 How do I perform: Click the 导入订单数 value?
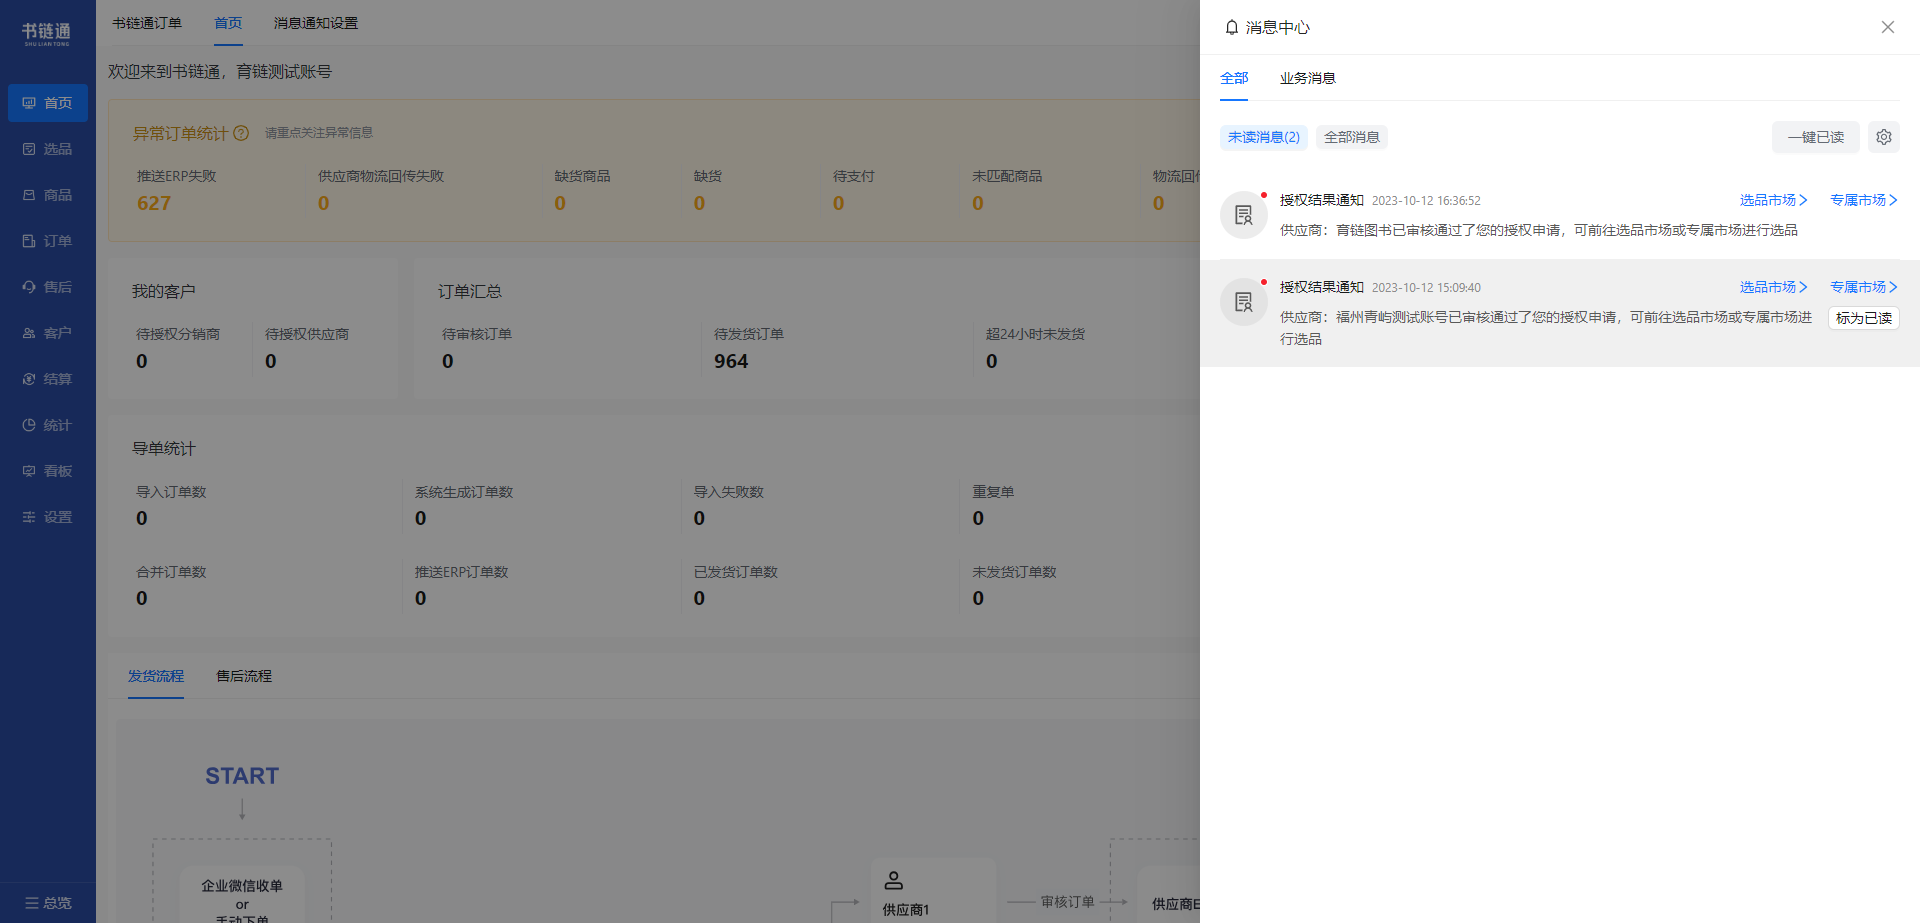(142, 518)
